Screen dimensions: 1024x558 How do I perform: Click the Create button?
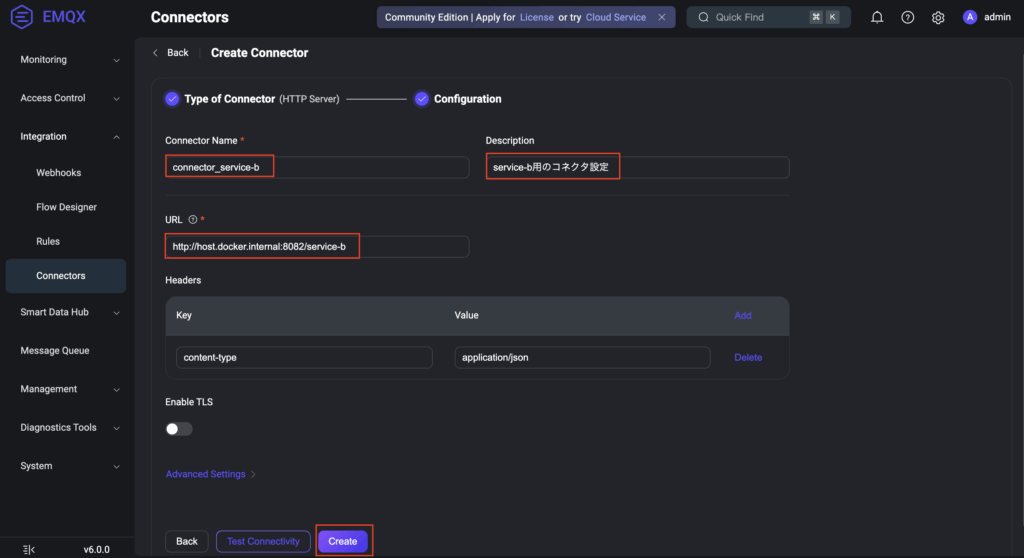tap(343, 541)
